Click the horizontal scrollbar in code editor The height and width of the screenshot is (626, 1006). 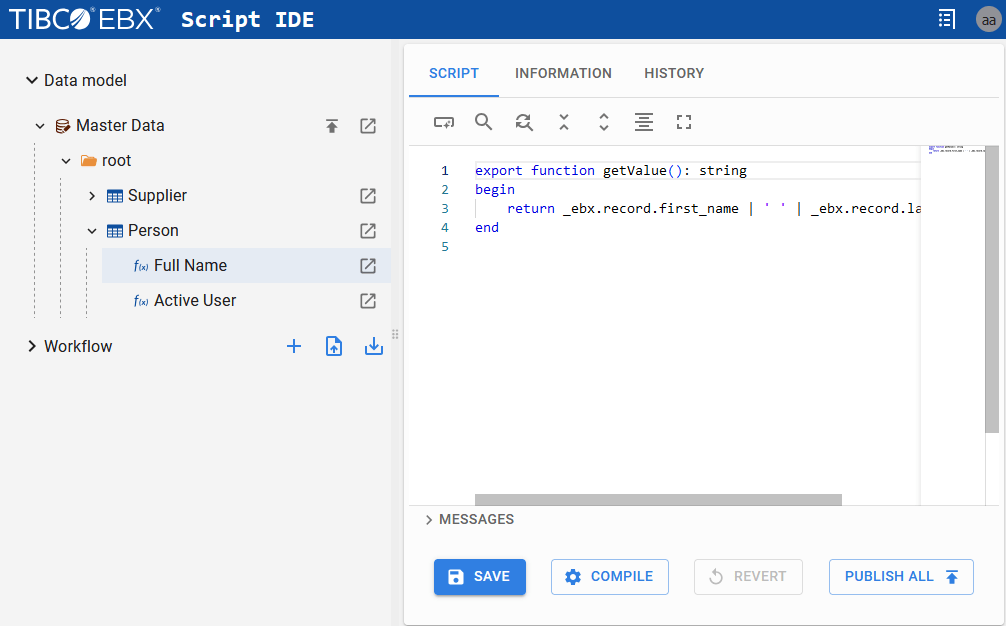[658, 500]
